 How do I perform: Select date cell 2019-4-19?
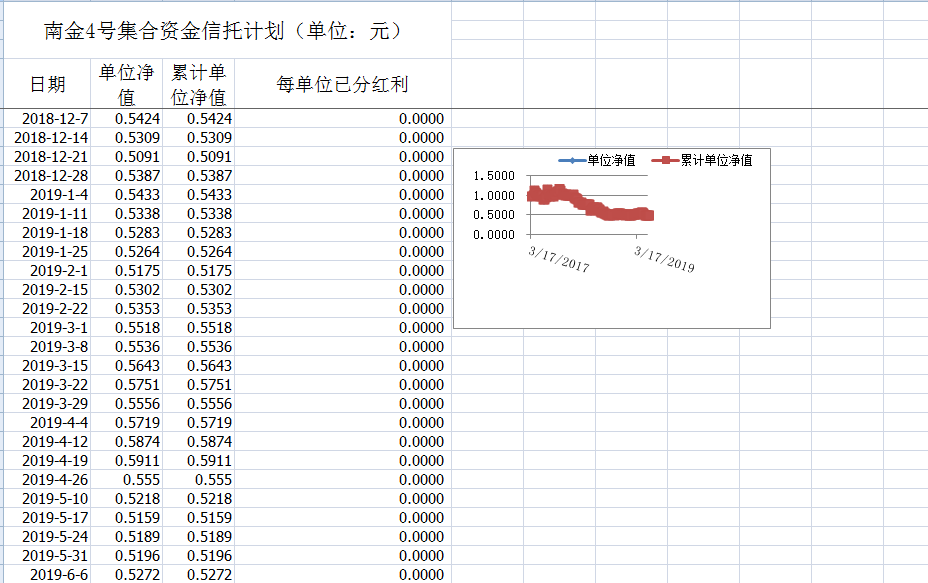(x=47, y=460)
